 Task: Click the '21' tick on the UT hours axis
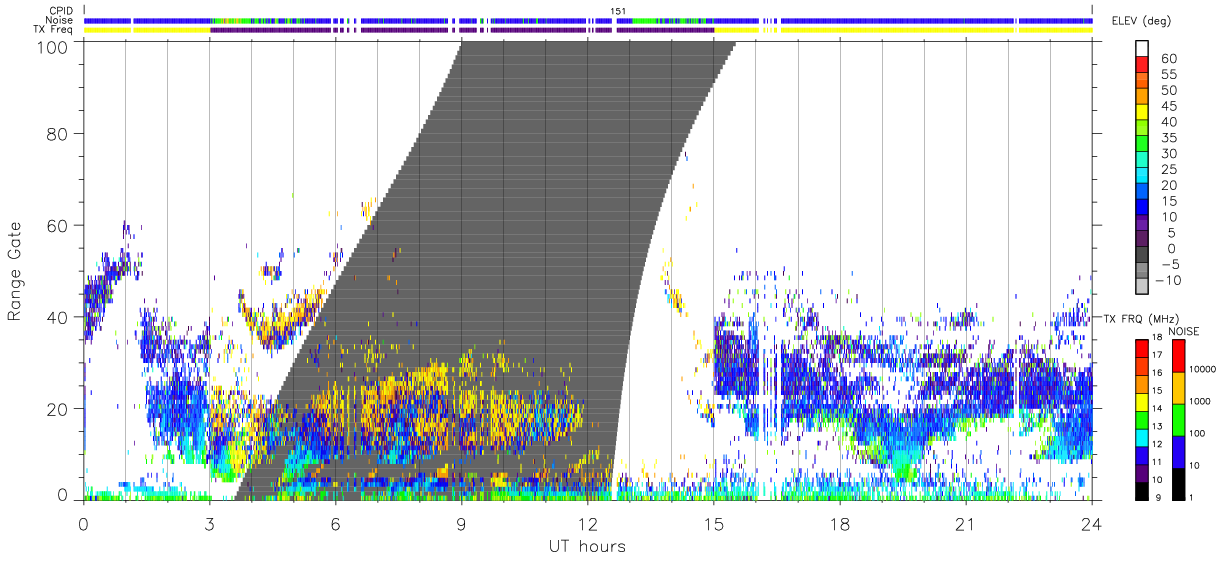coord(965,524)
